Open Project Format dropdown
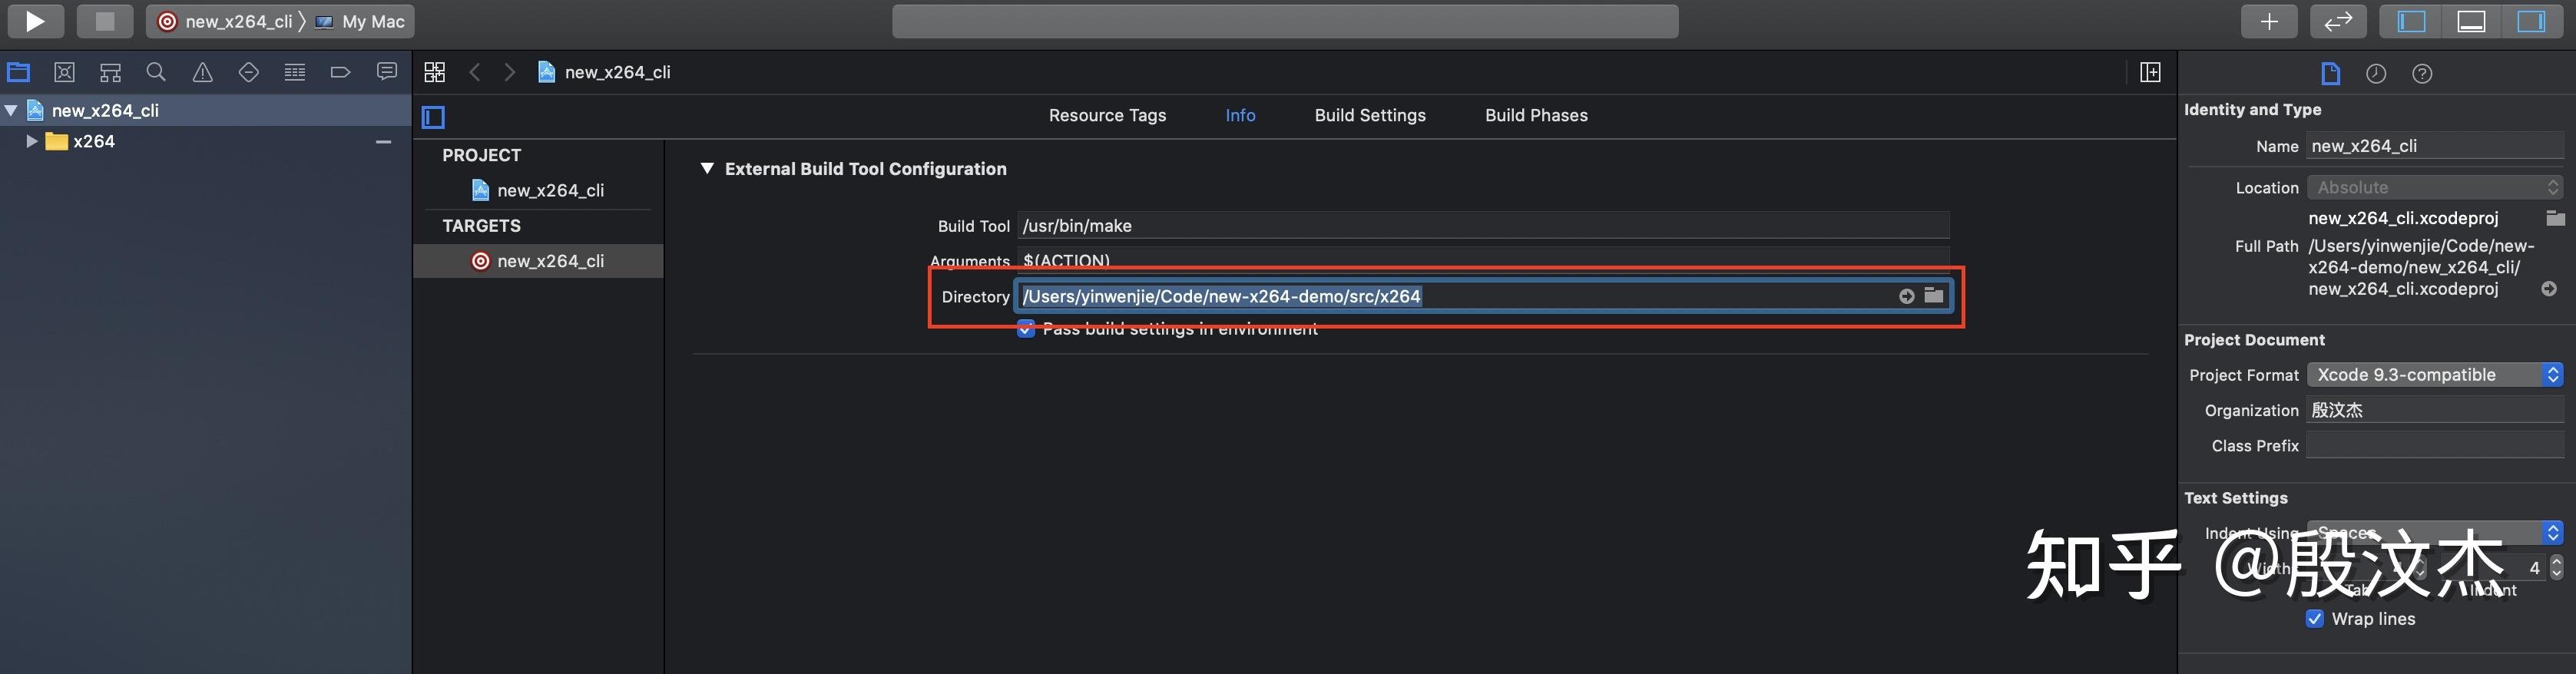Screen dimensions: 2576x674 2434,375
